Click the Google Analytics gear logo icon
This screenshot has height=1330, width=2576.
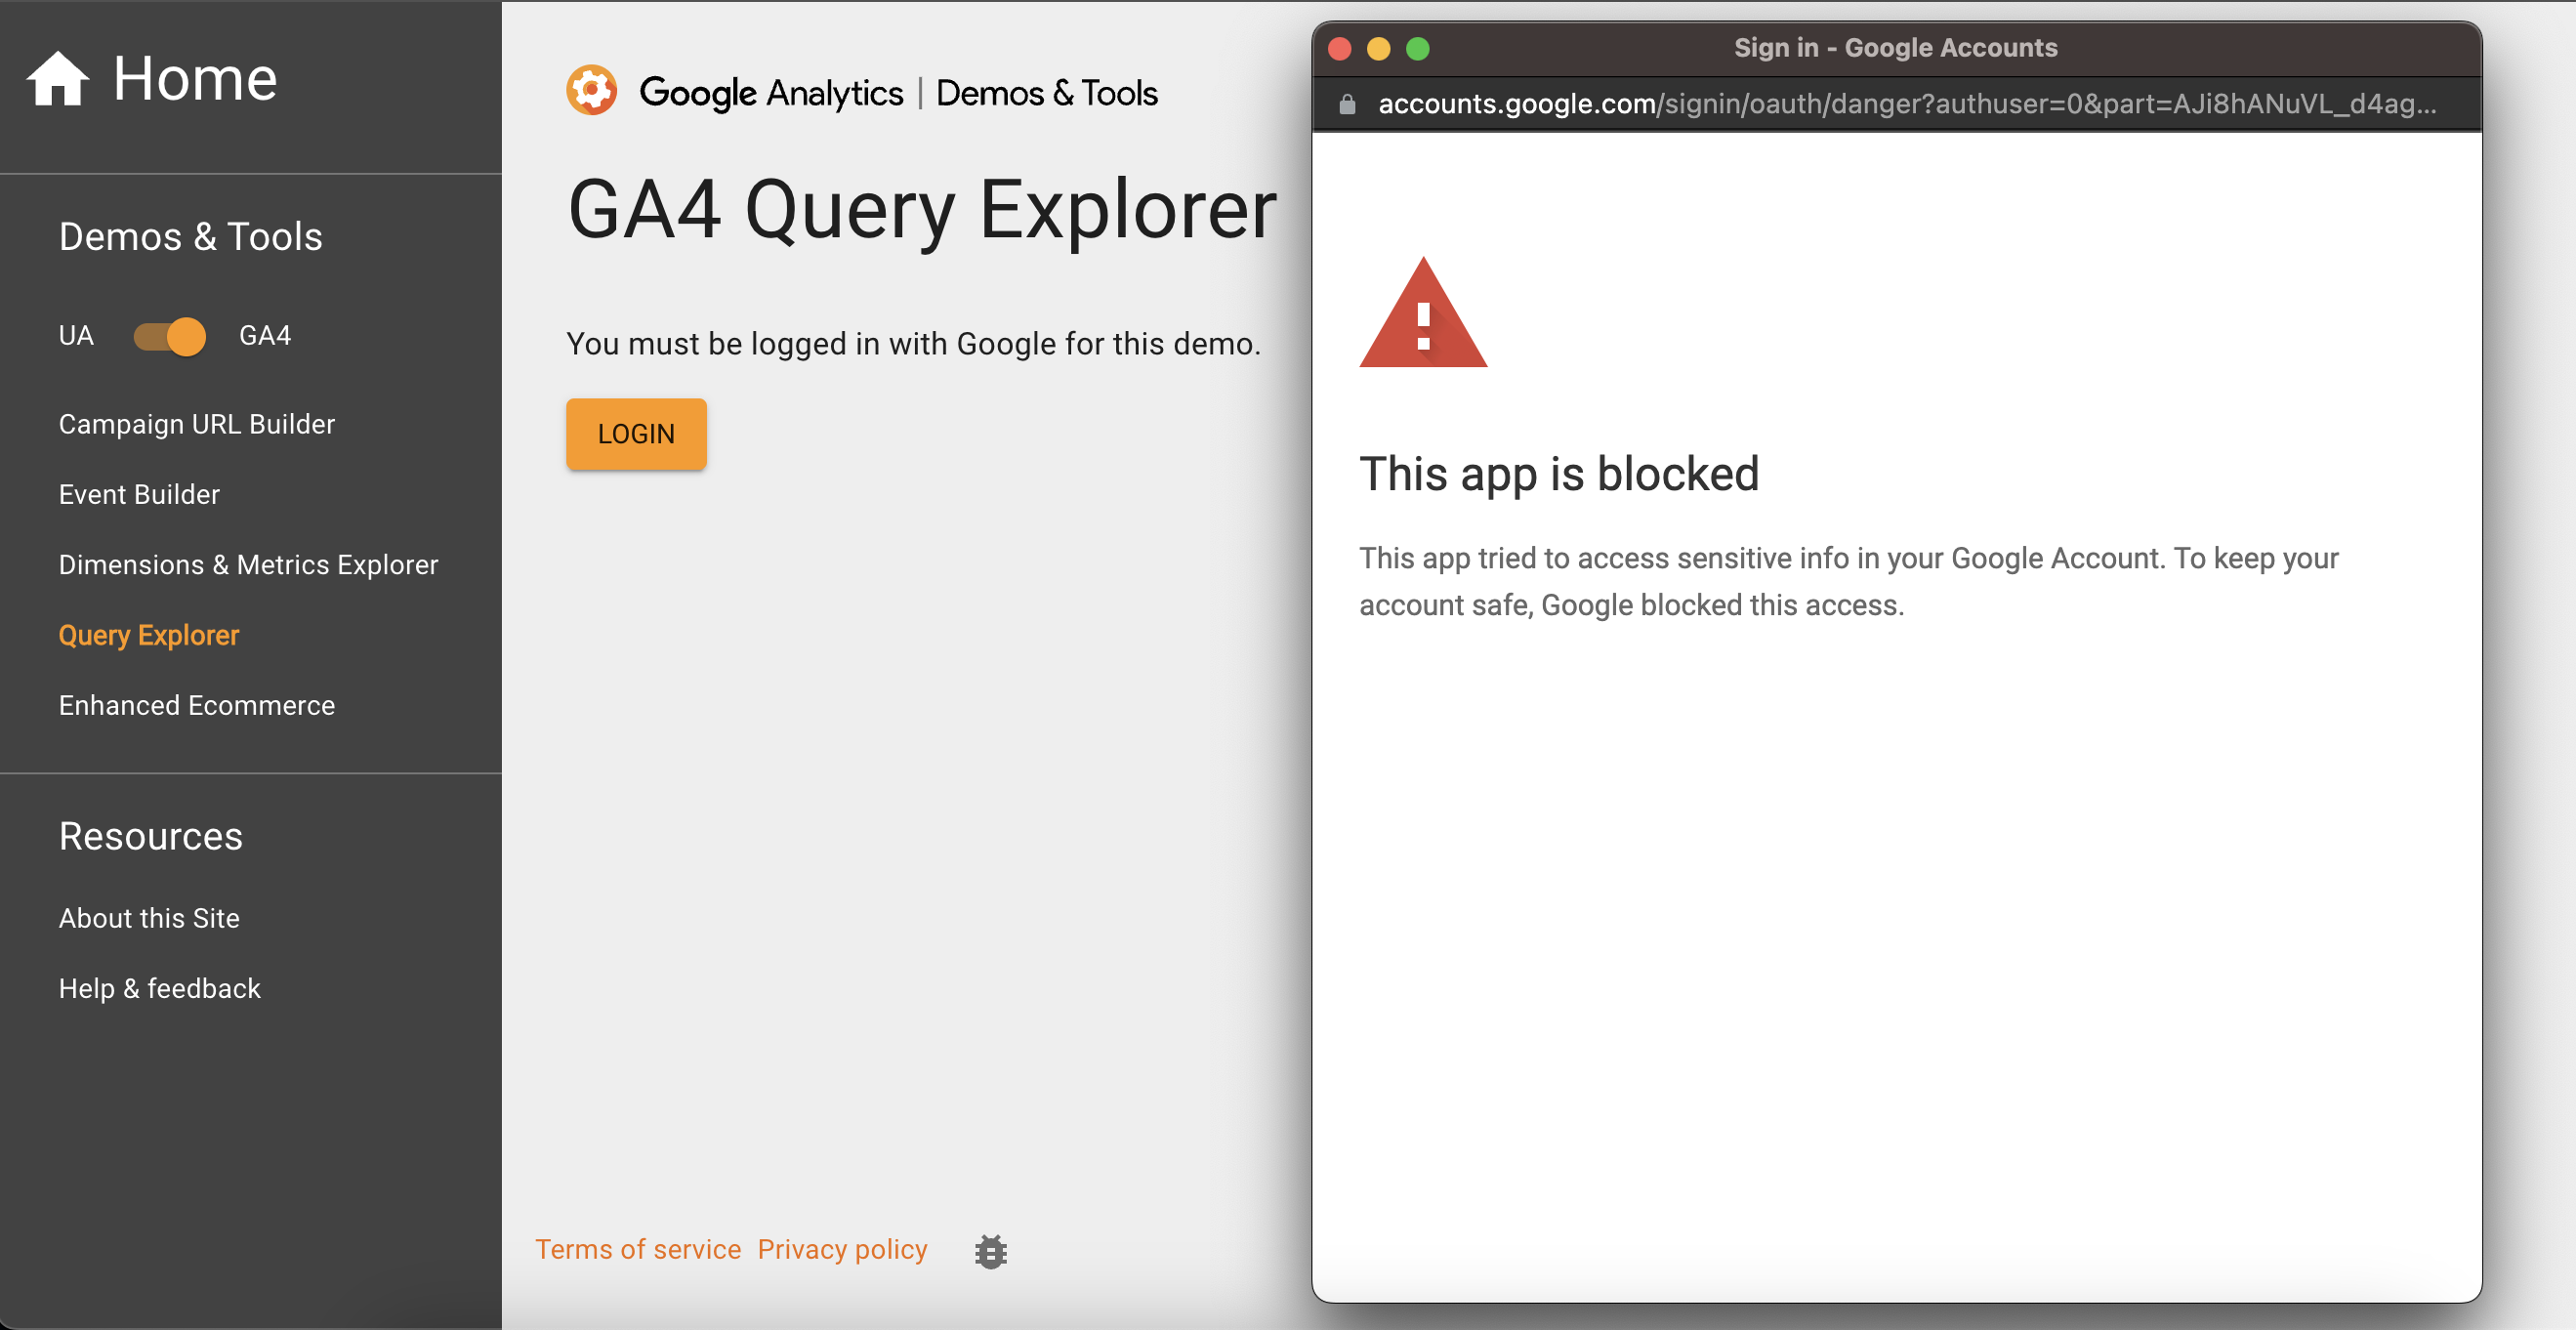[x=592, y=90]
